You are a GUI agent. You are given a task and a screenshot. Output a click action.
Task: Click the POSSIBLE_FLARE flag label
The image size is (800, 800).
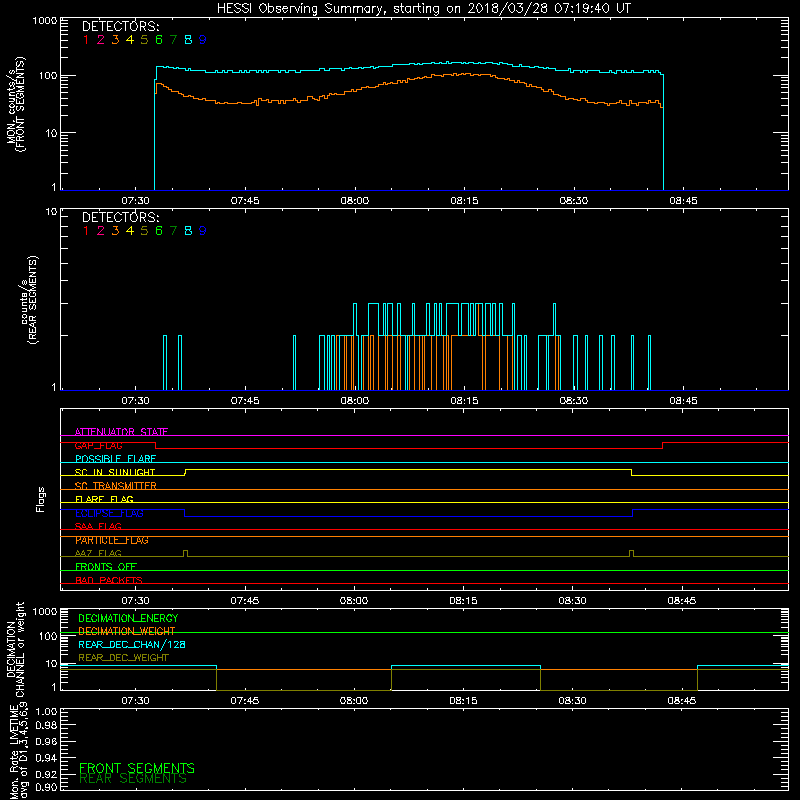[115, 459]
